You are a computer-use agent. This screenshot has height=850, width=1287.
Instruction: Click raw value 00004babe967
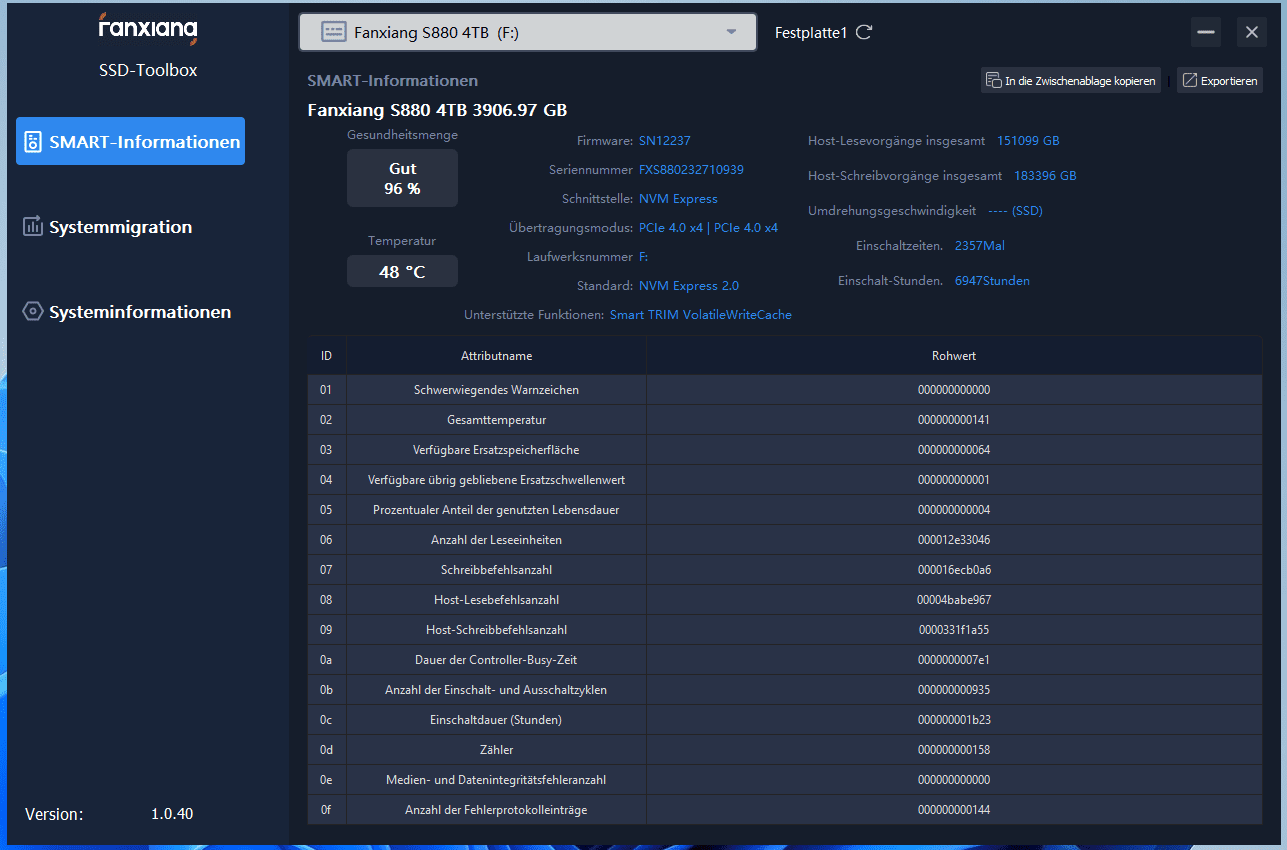(954, 600)
